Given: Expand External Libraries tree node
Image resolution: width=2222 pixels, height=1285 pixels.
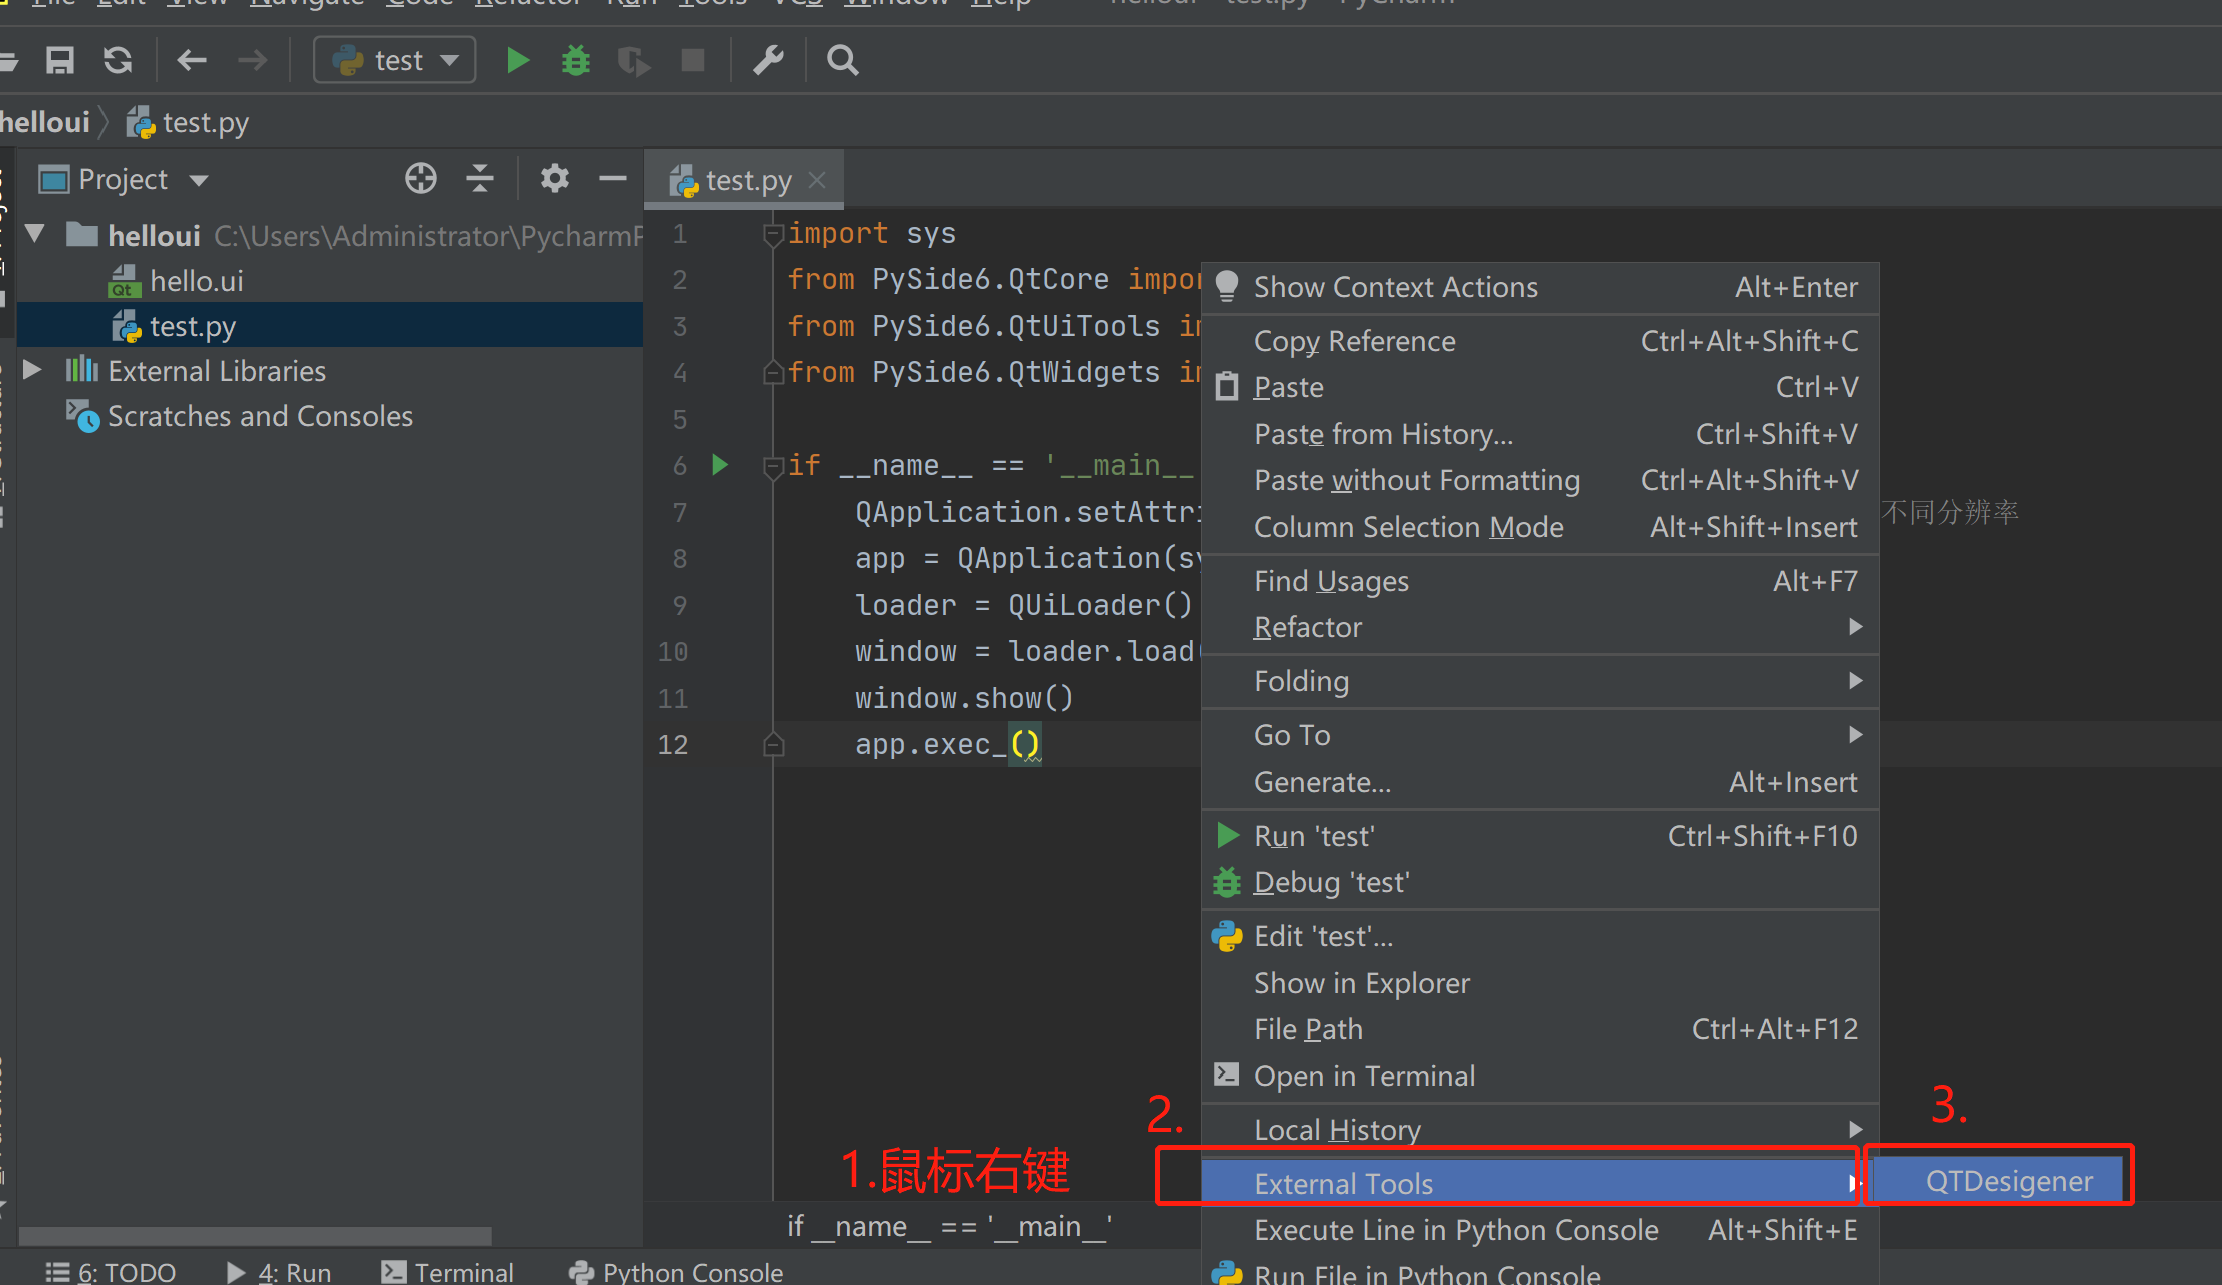Looking at the screenshot, I should [x=32, y=370].
